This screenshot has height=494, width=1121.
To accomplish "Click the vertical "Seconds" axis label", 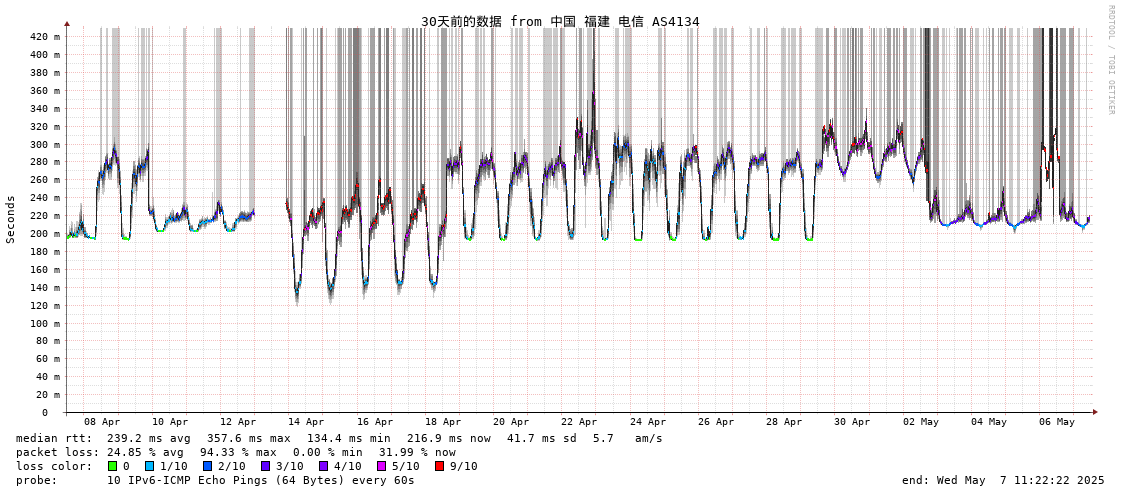I will tap(11, 219).
